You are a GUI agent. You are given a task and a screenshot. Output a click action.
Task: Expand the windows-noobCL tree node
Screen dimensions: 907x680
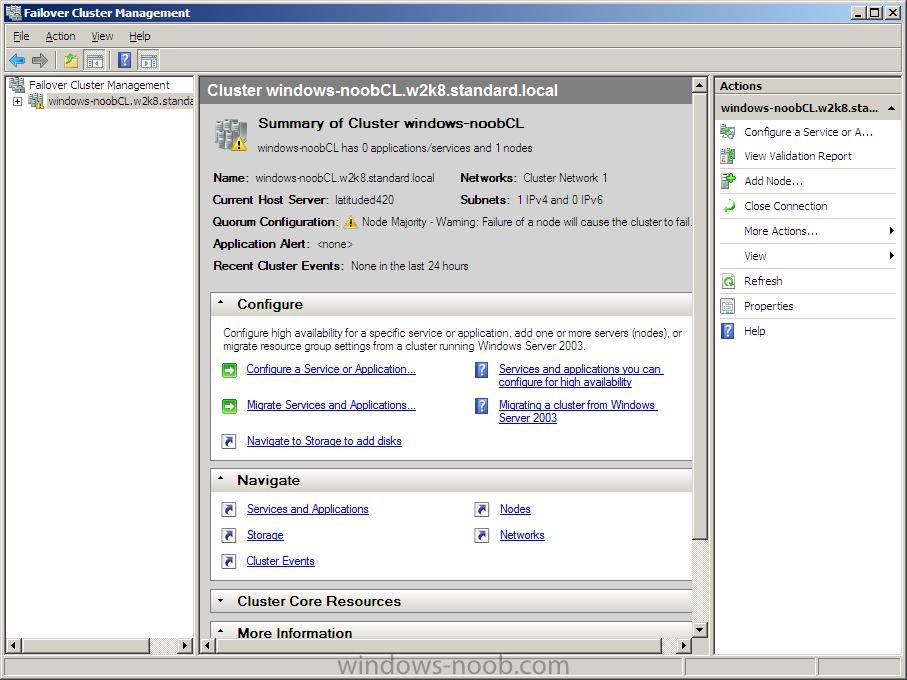click(x=17, y=102)
